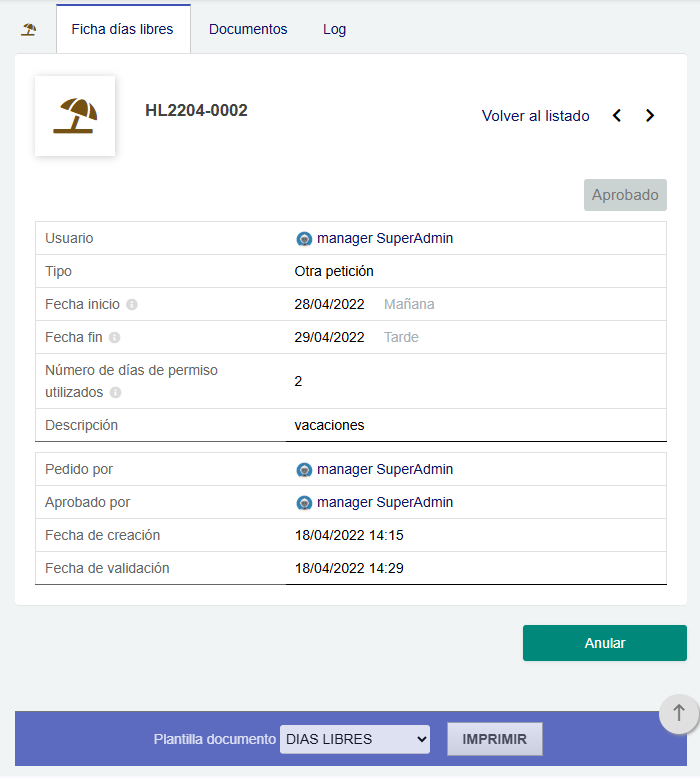Click the vacaciones description value

(x=329, y=425)
